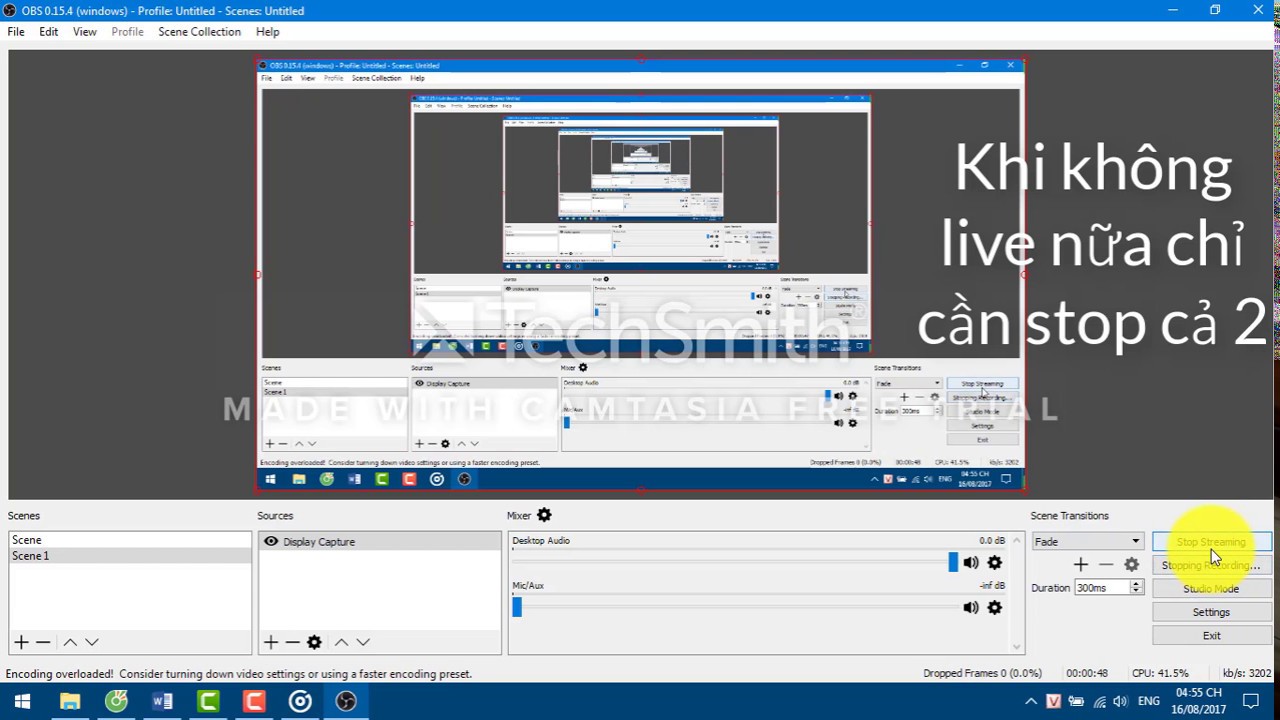
Task: Open Cốc Cốc browser from taskbar
Action: [x=116, y=702]
